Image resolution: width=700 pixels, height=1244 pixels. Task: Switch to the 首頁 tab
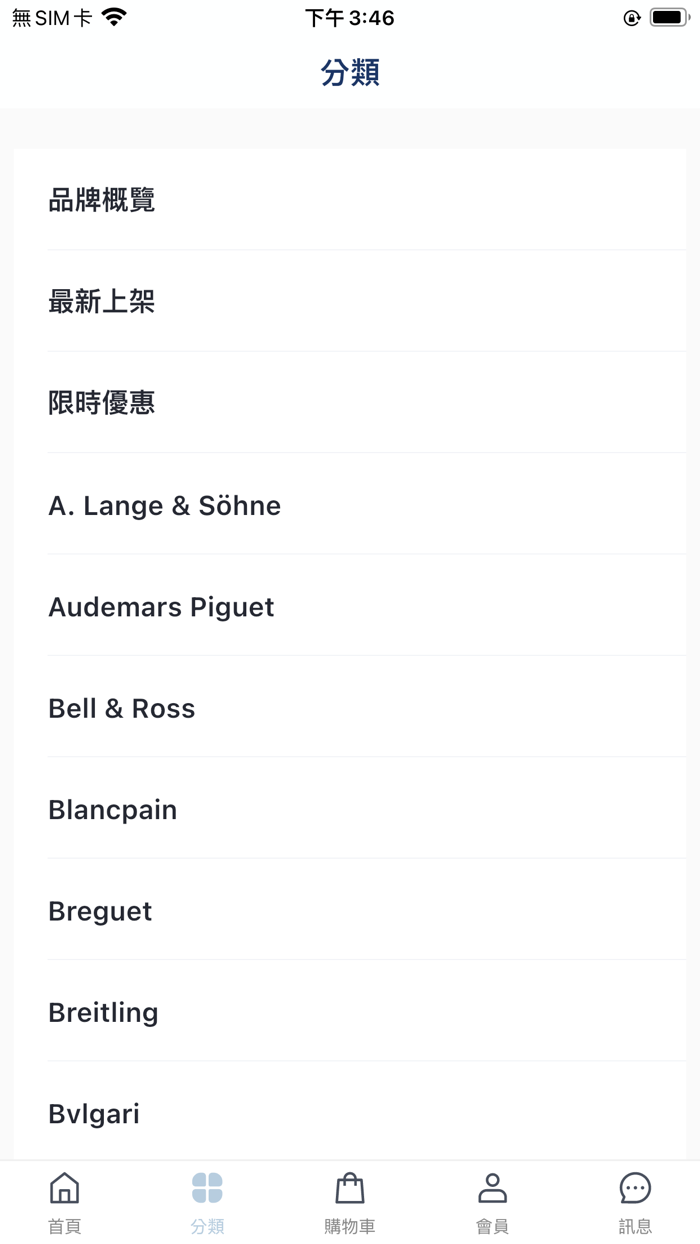64,1200
